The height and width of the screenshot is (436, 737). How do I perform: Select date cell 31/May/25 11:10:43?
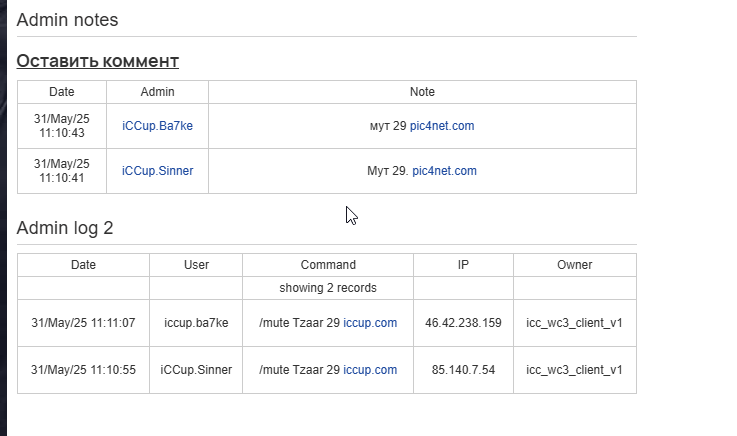[x=62, y=126]
